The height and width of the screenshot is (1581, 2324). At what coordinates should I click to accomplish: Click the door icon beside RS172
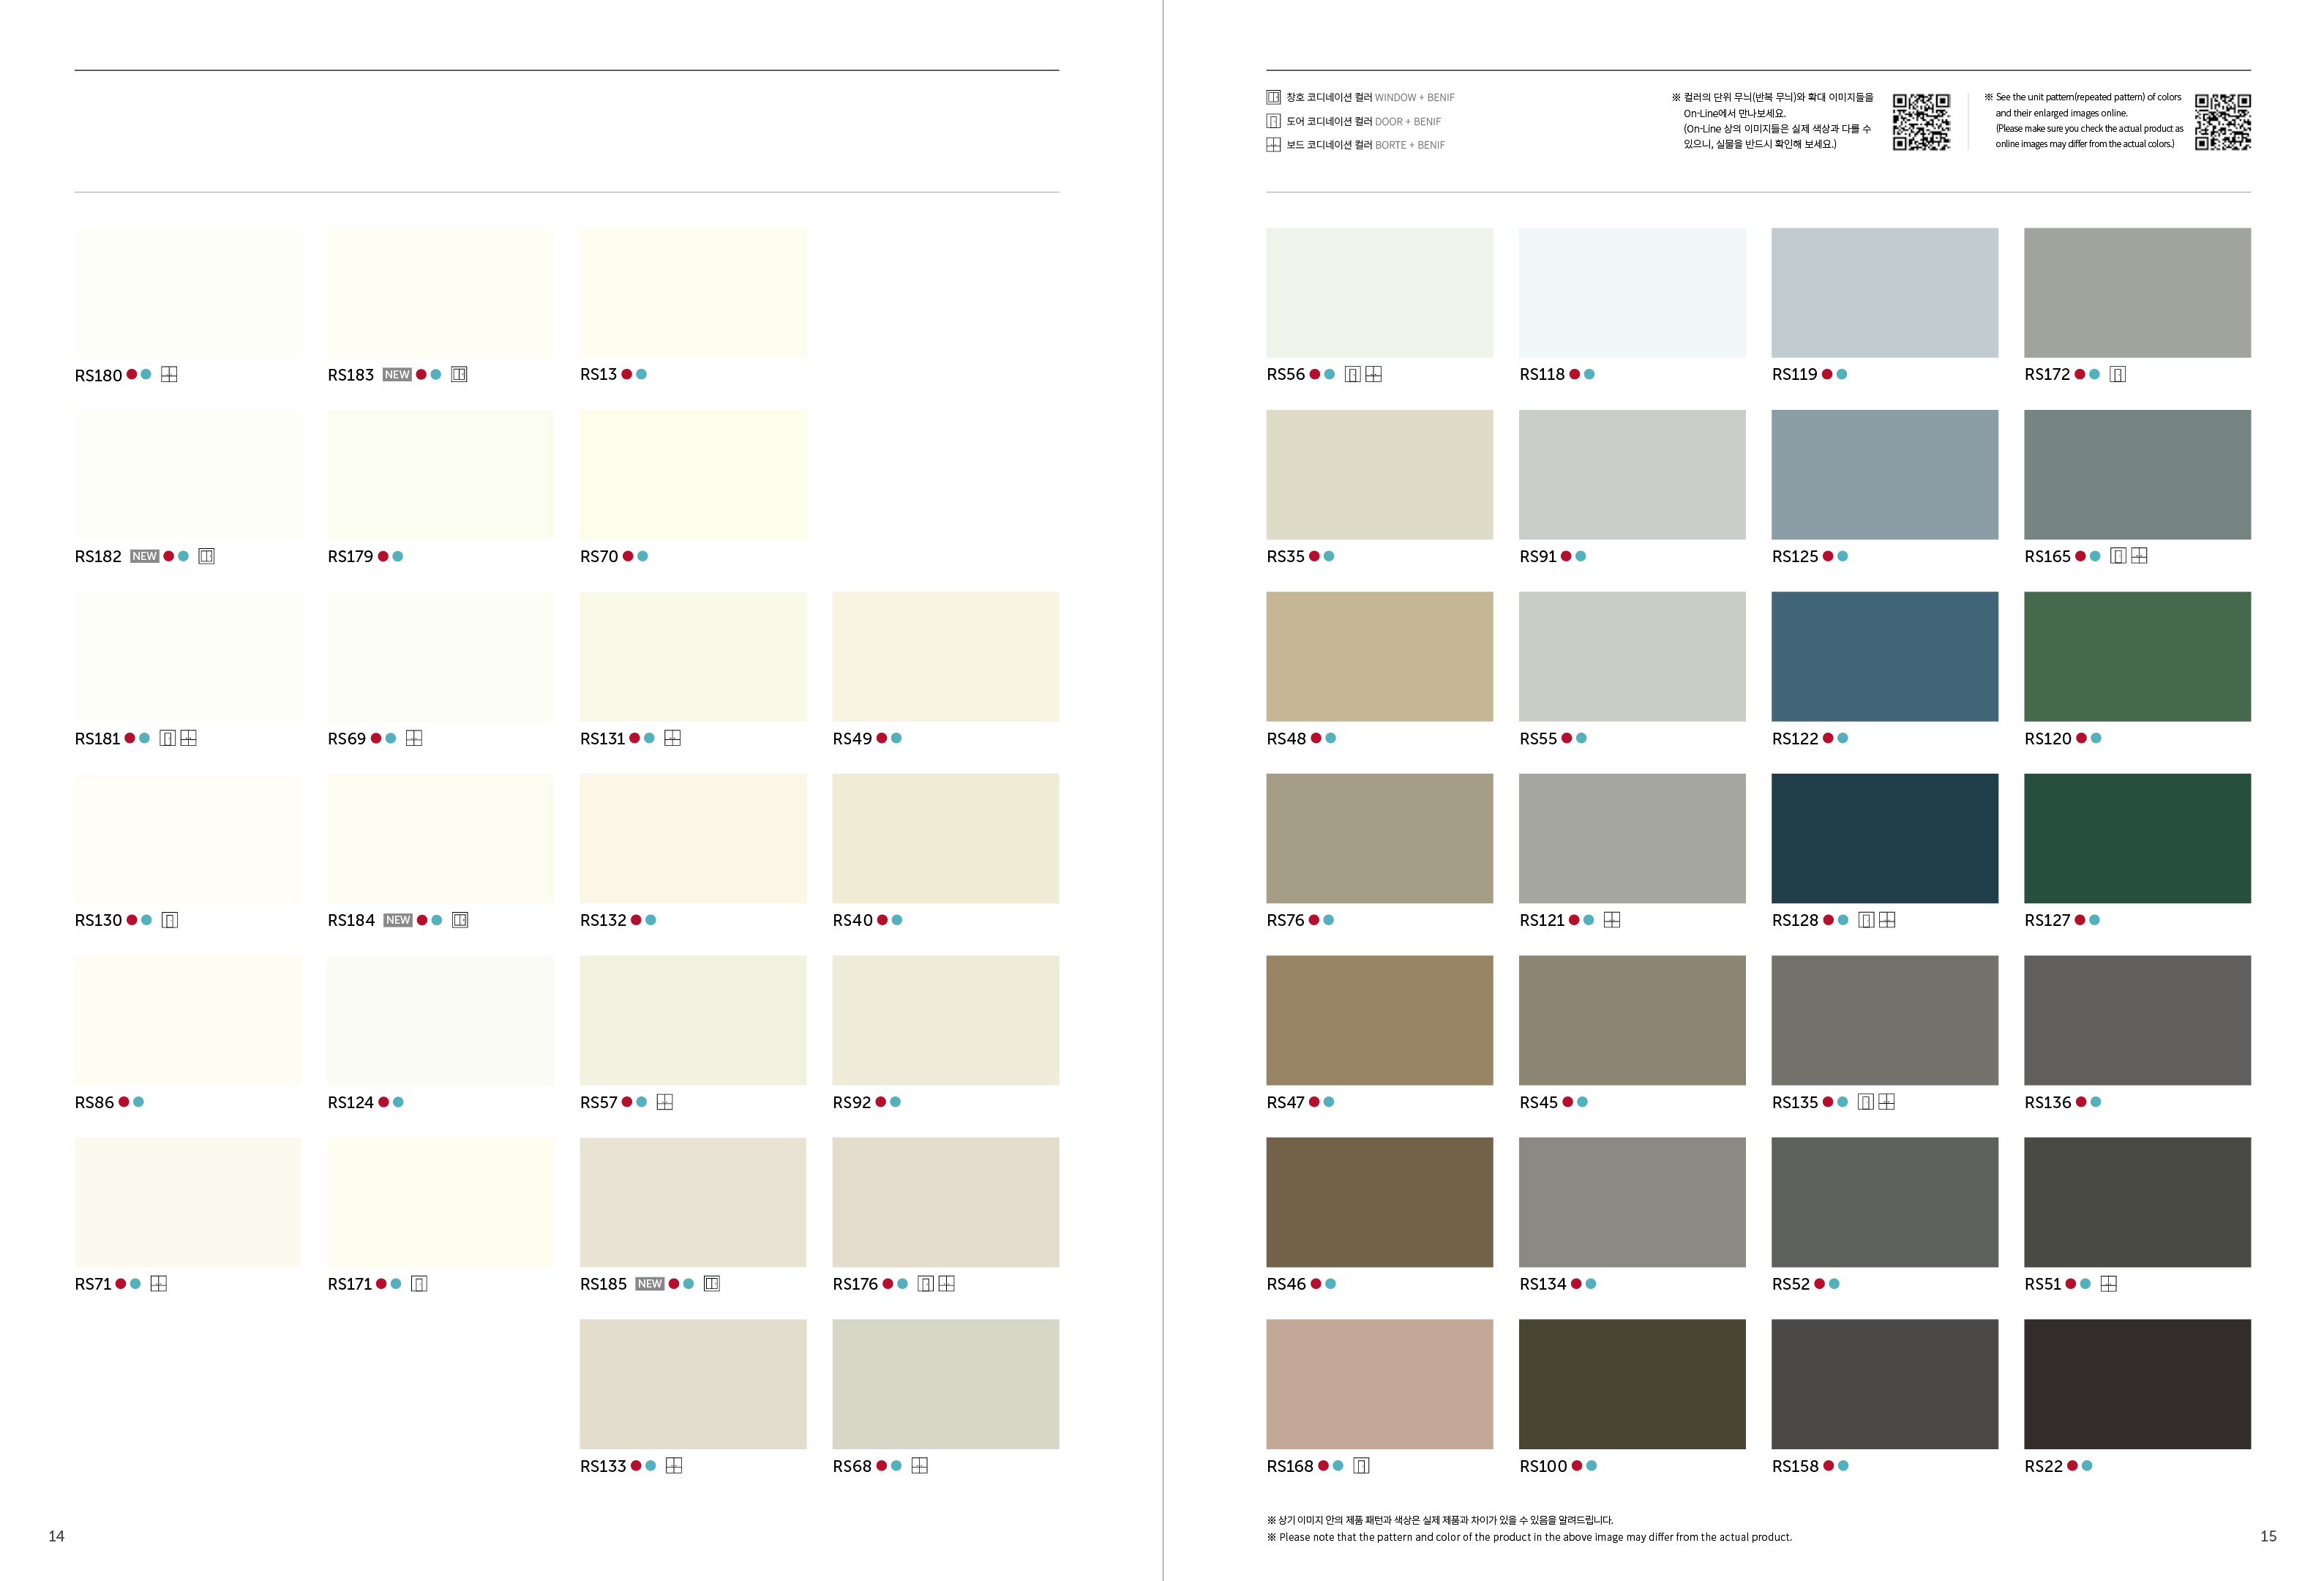(2117, 374)
